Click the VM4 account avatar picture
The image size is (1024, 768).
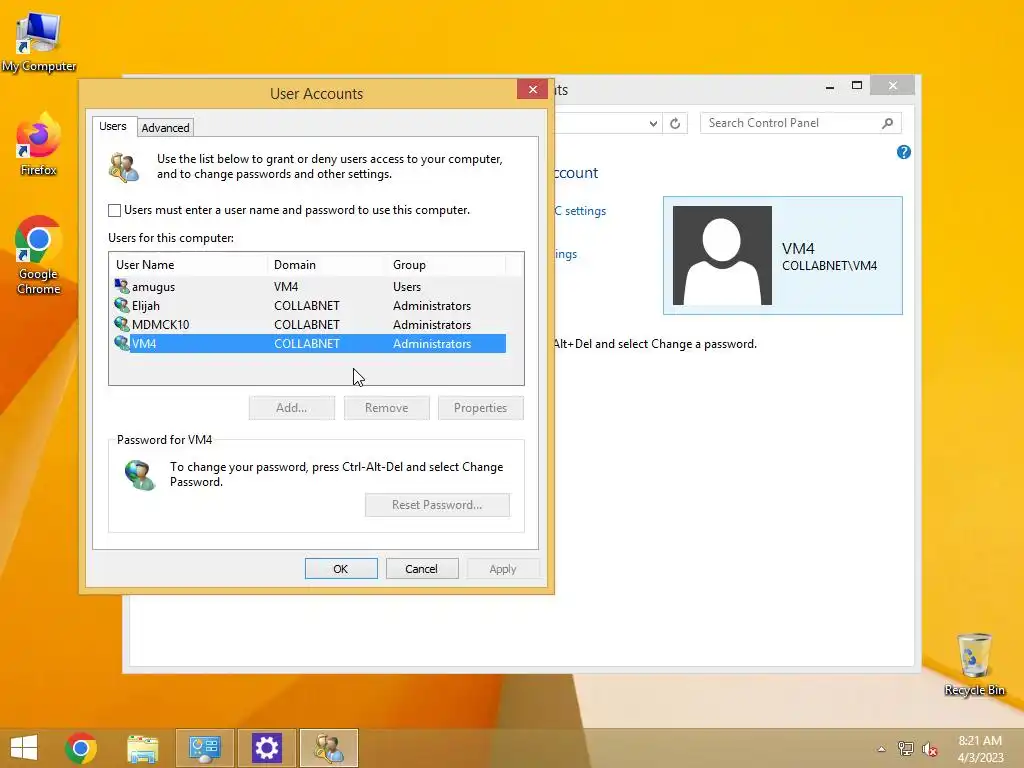coord(722,255)
